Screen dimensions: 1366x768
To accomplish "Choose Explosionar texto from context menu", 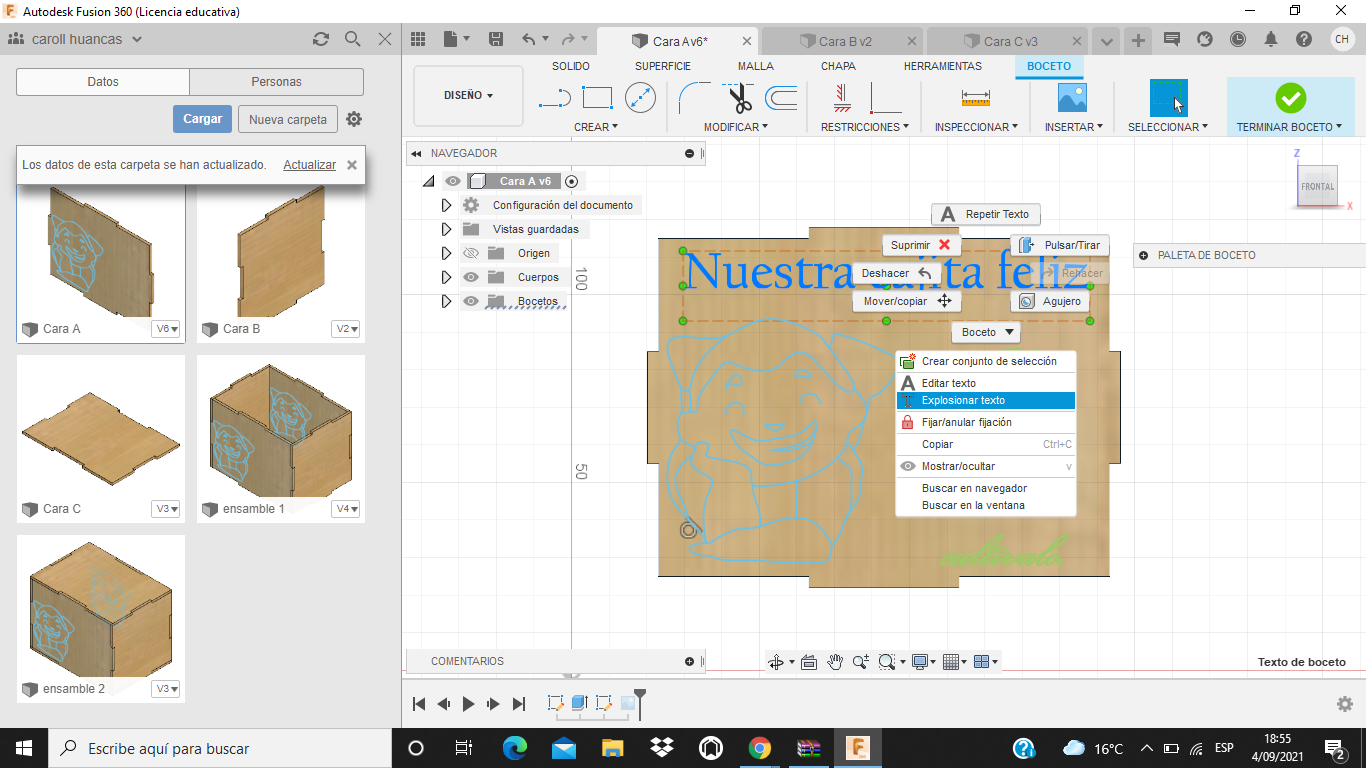I will point(985,401).
